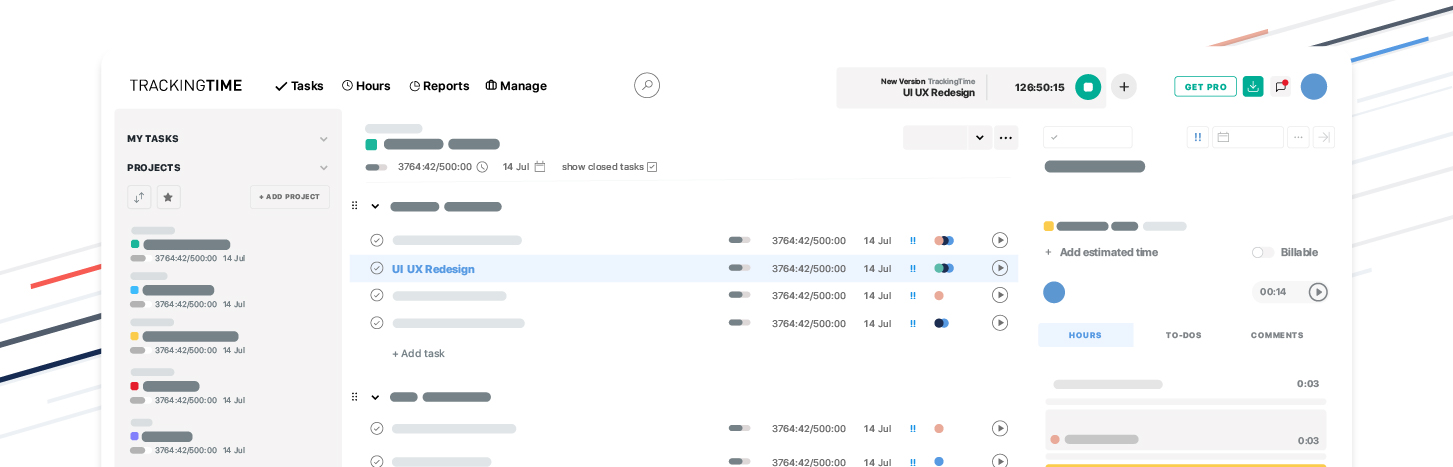Viewport: 1453px width, 467px height.
Task: Collapse the first task list group chevron
Action: [375, 207]
